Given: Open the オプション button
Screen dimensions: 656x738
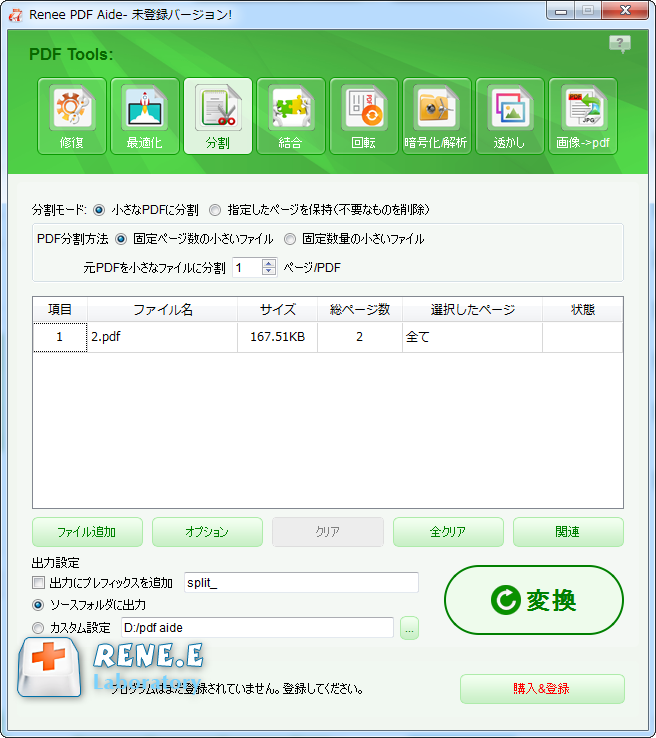Looking at the screenshot, I should pos(207,532).
